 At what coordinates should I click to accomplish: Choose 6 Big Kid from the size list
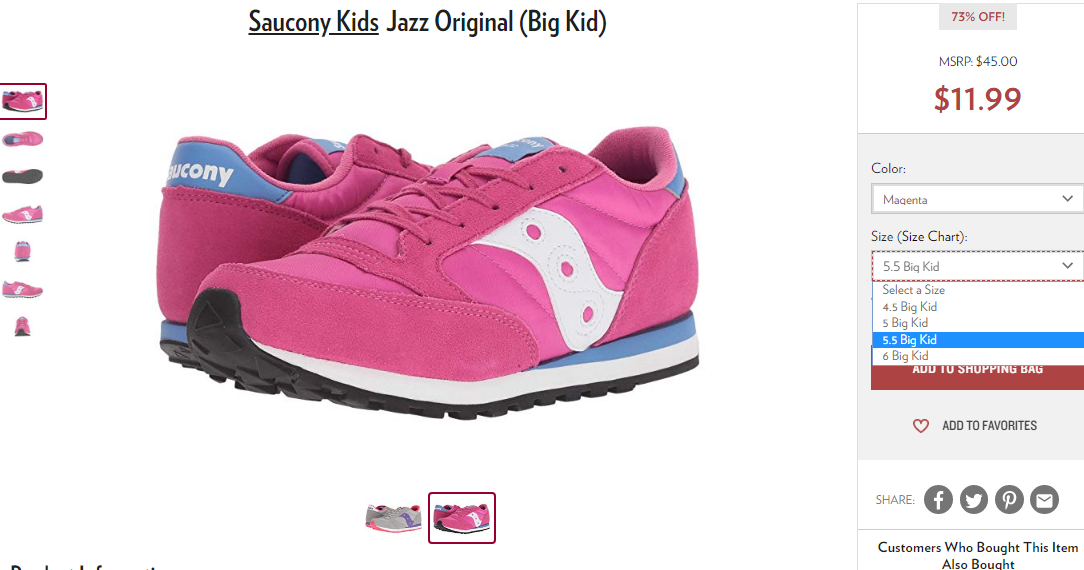[978, 356]
